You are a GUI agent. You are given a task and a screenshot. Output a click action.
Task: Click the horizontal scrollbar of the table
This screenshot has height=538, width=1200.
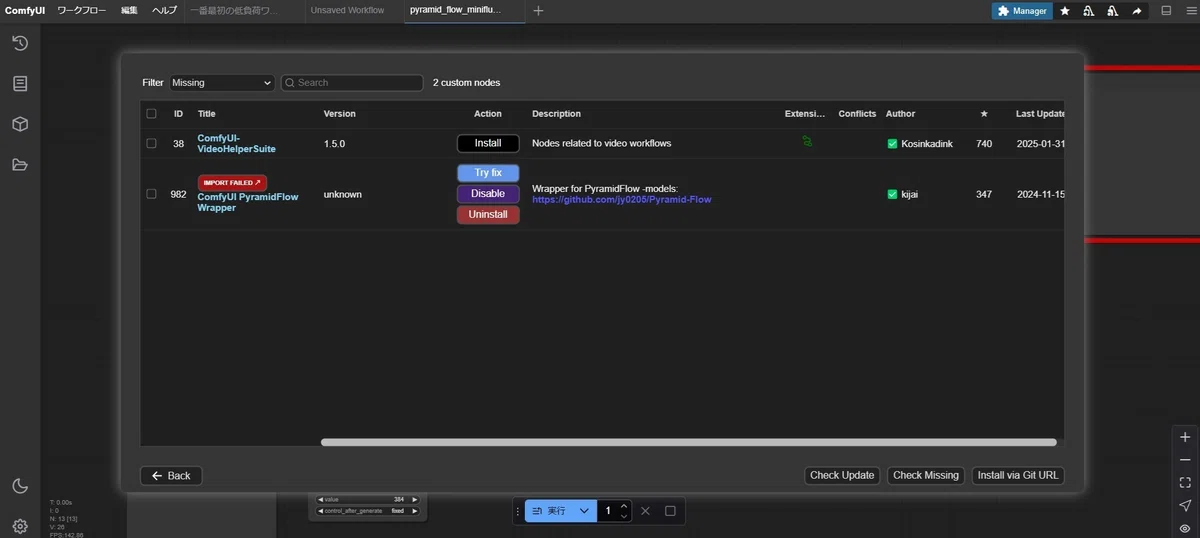(688, 442)
